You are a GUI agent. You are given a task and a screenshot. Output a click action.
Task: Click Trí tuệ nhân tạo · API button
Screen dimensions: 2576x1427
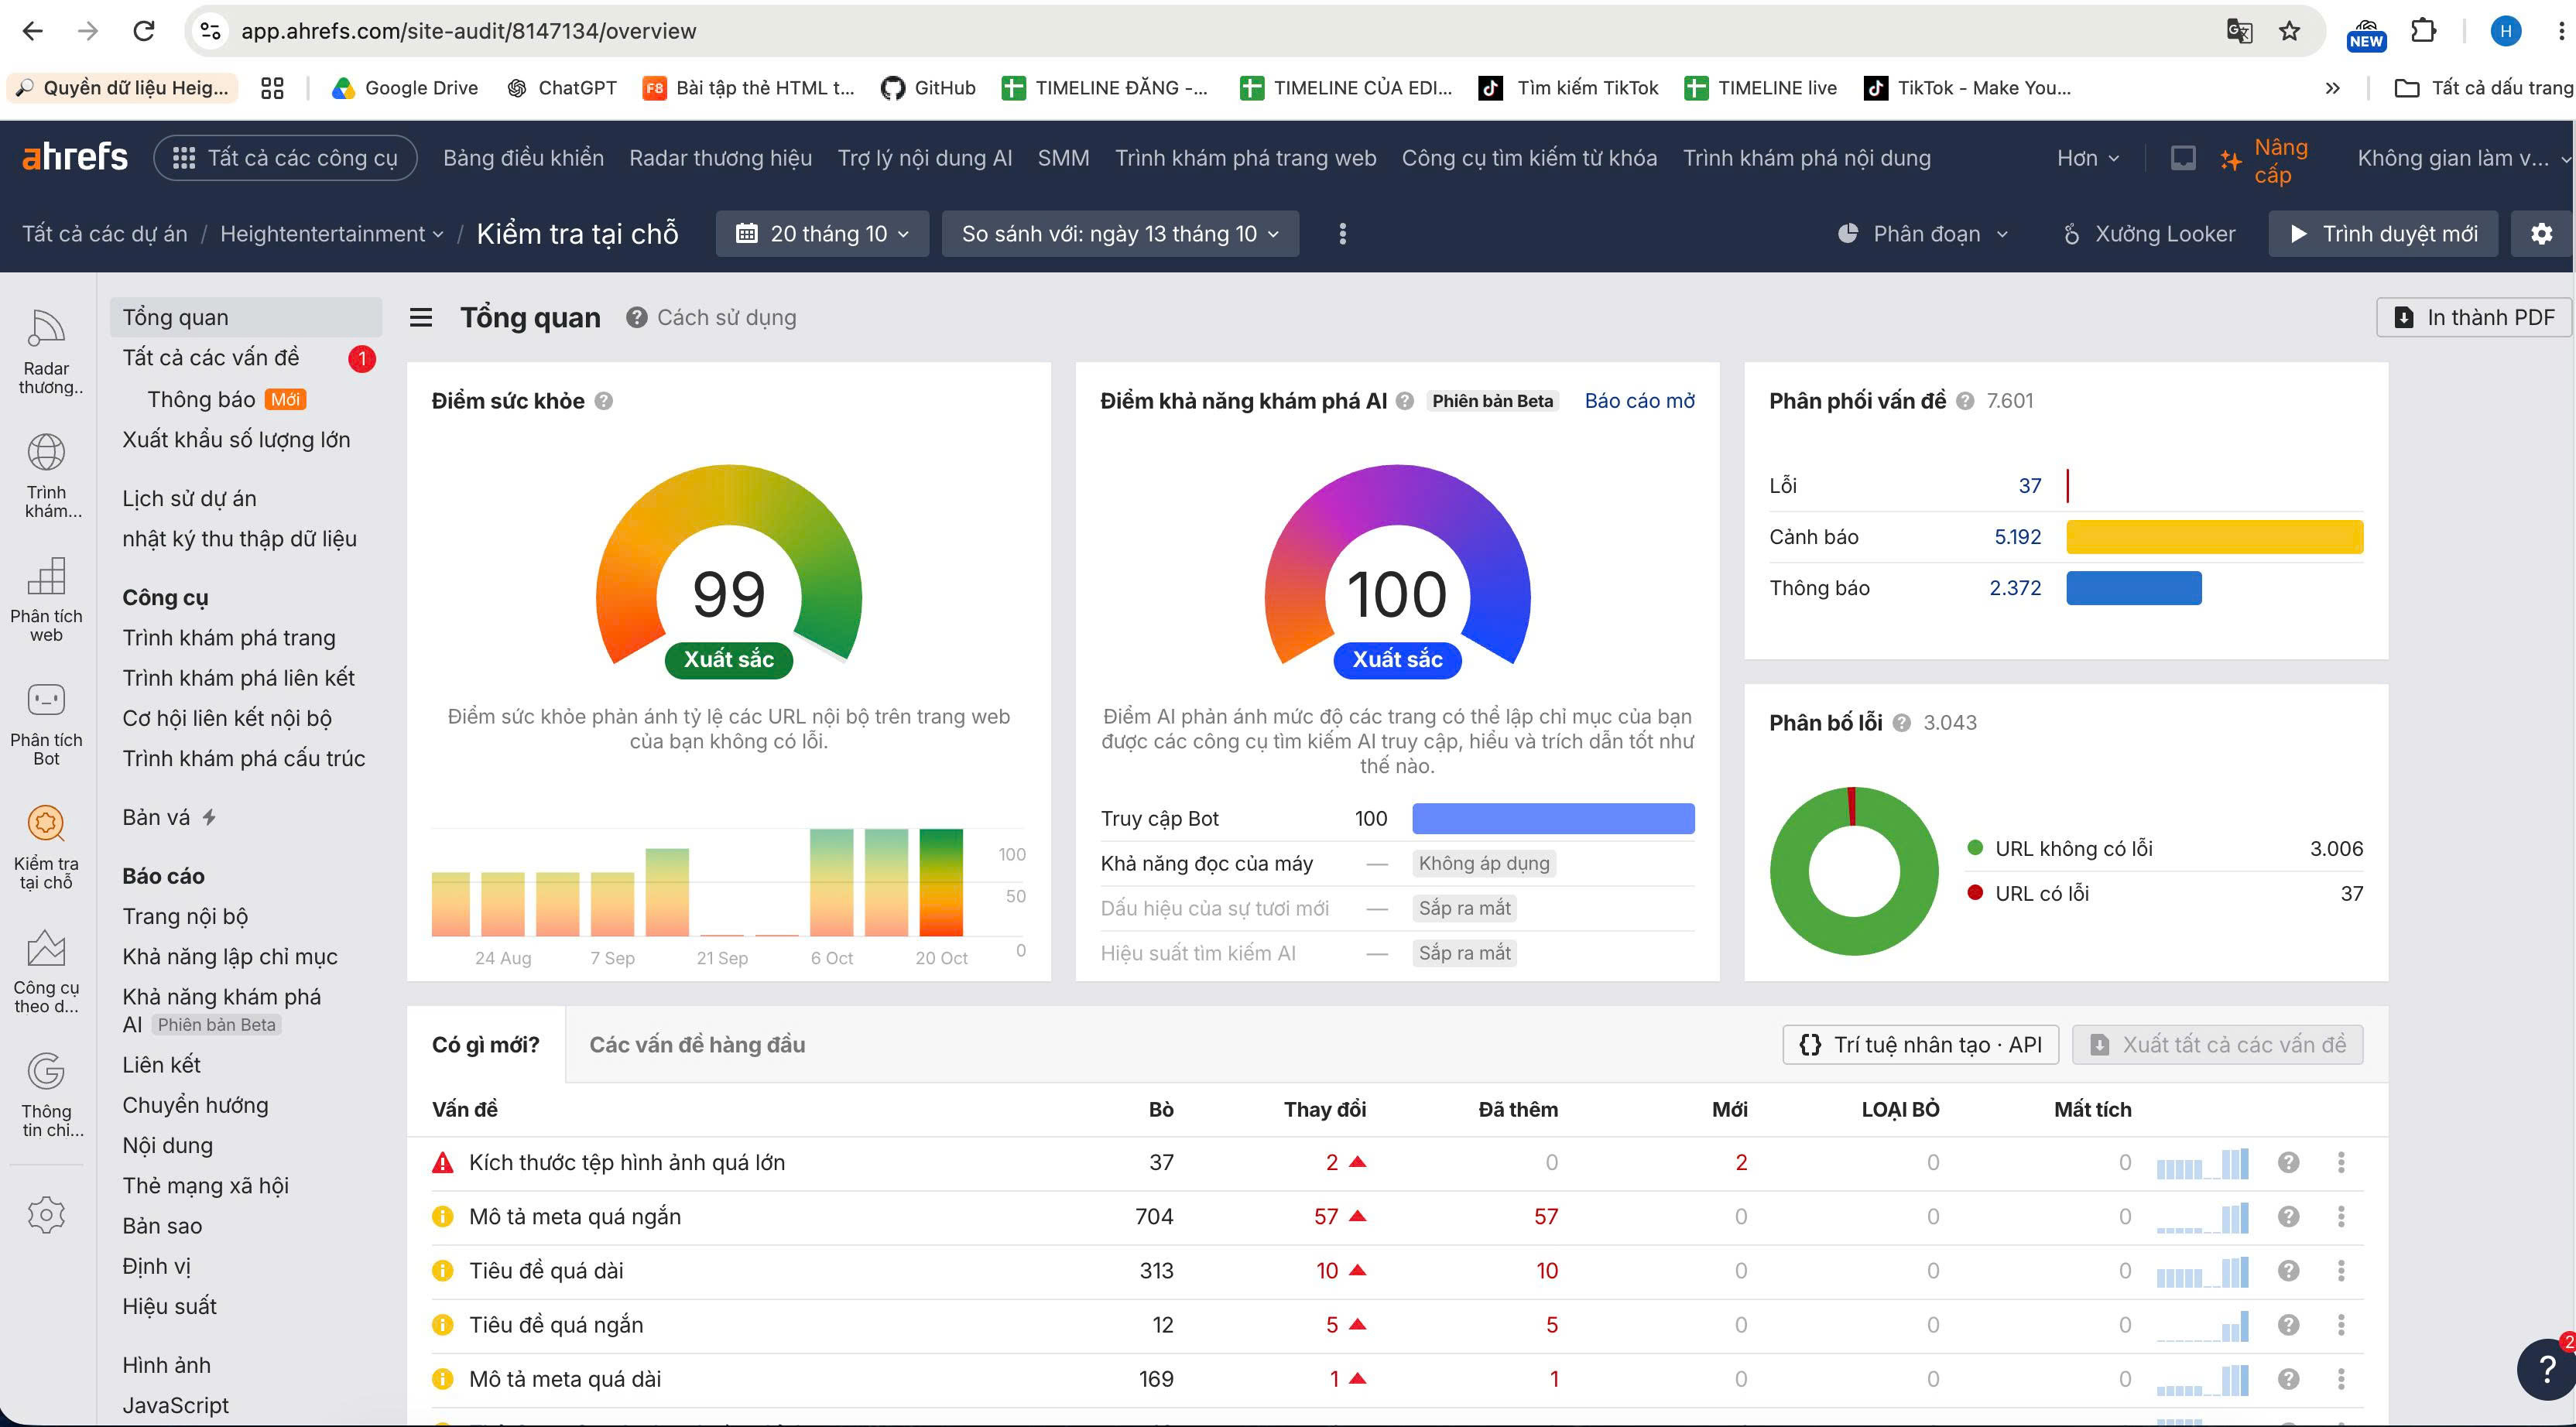(x=1920, y=1045)
